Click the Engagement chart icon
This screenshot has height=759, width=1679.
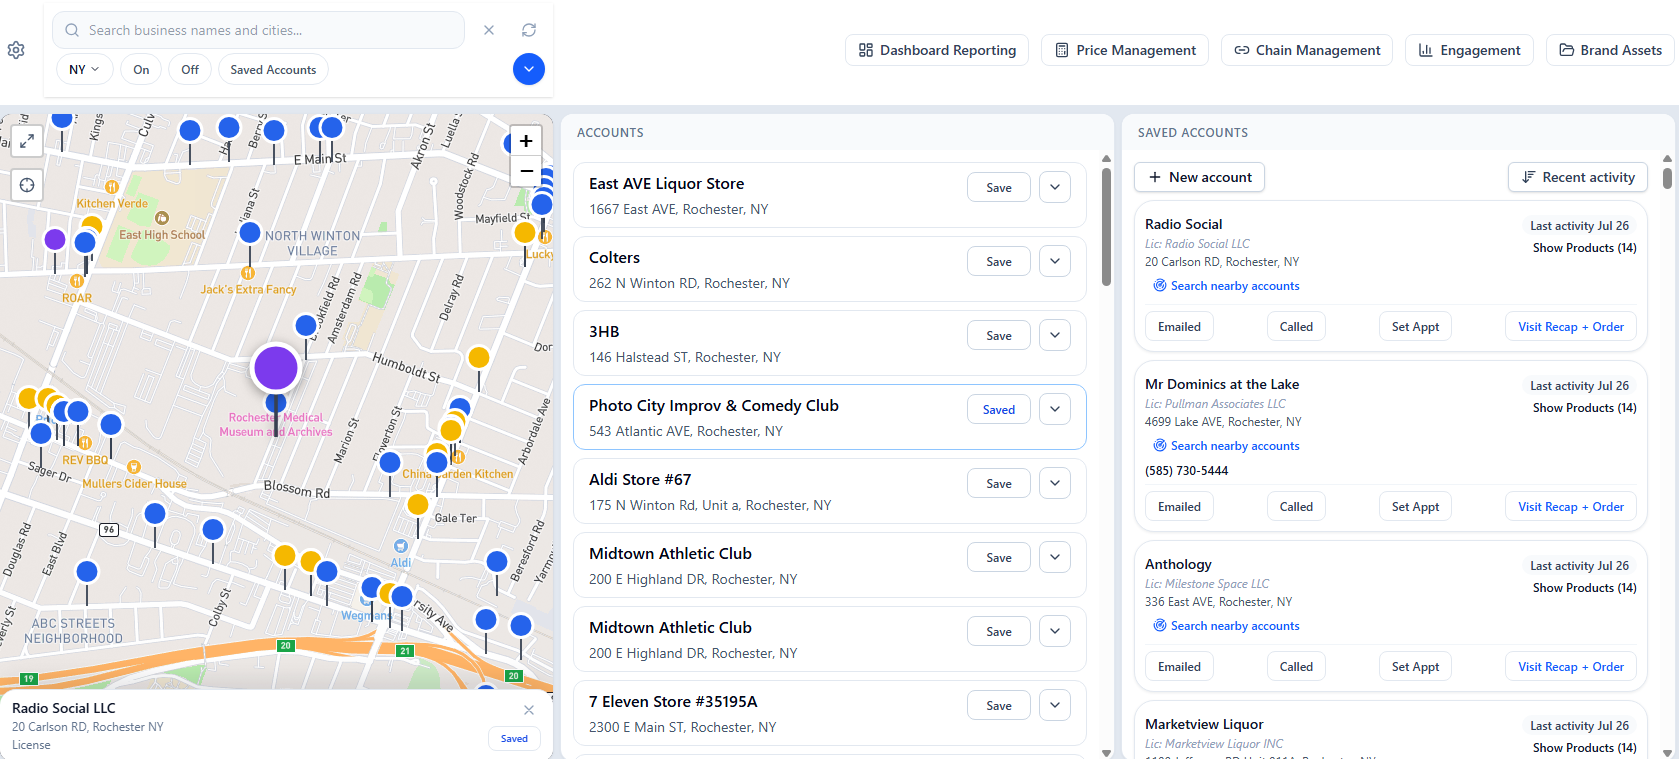click(1426, 50)
